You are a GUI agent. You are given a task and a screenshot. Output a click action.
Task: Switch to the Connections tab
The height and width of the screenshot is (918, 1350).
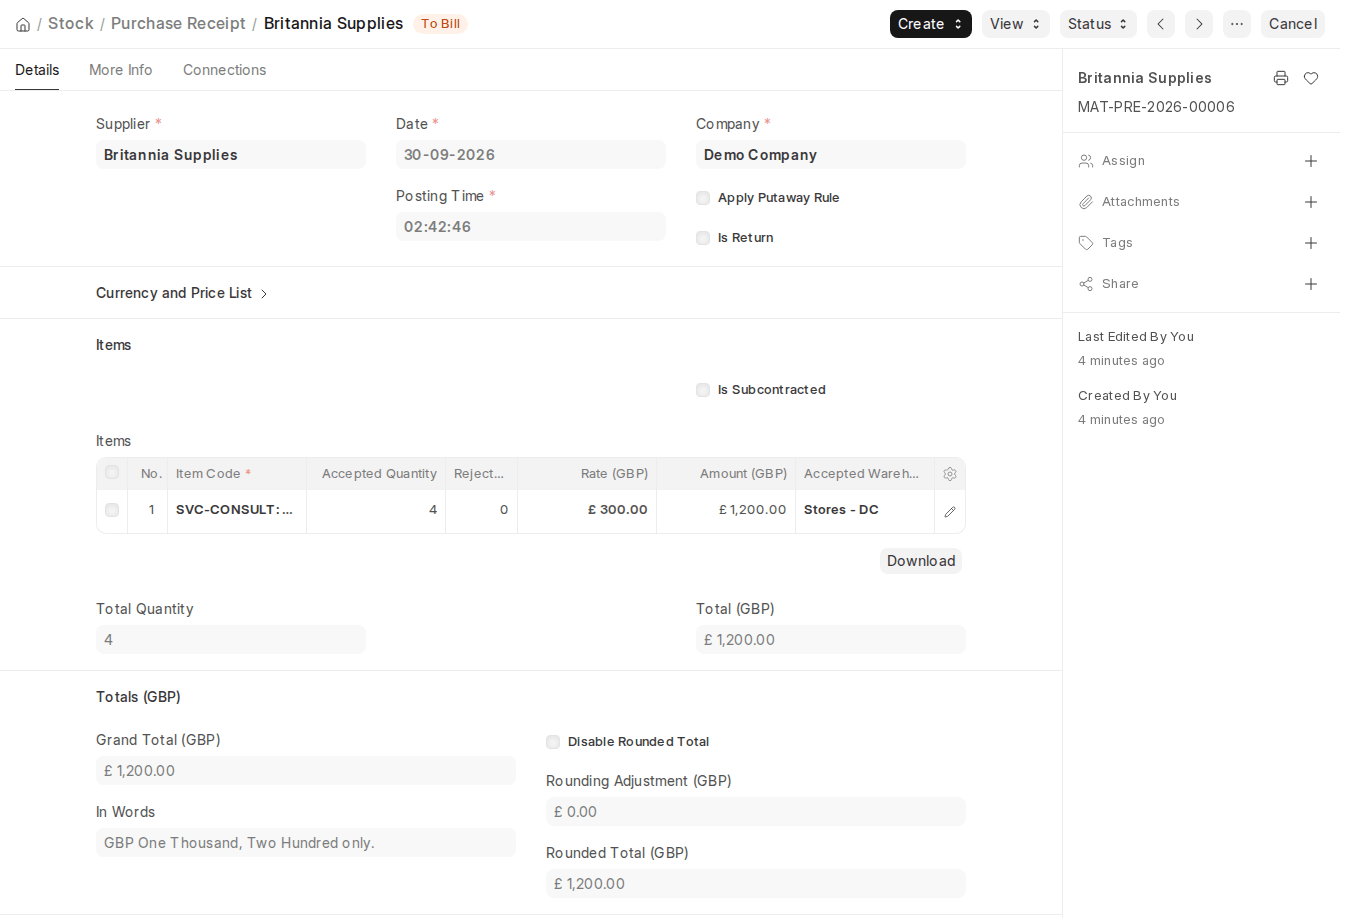(x=225, y=70)
